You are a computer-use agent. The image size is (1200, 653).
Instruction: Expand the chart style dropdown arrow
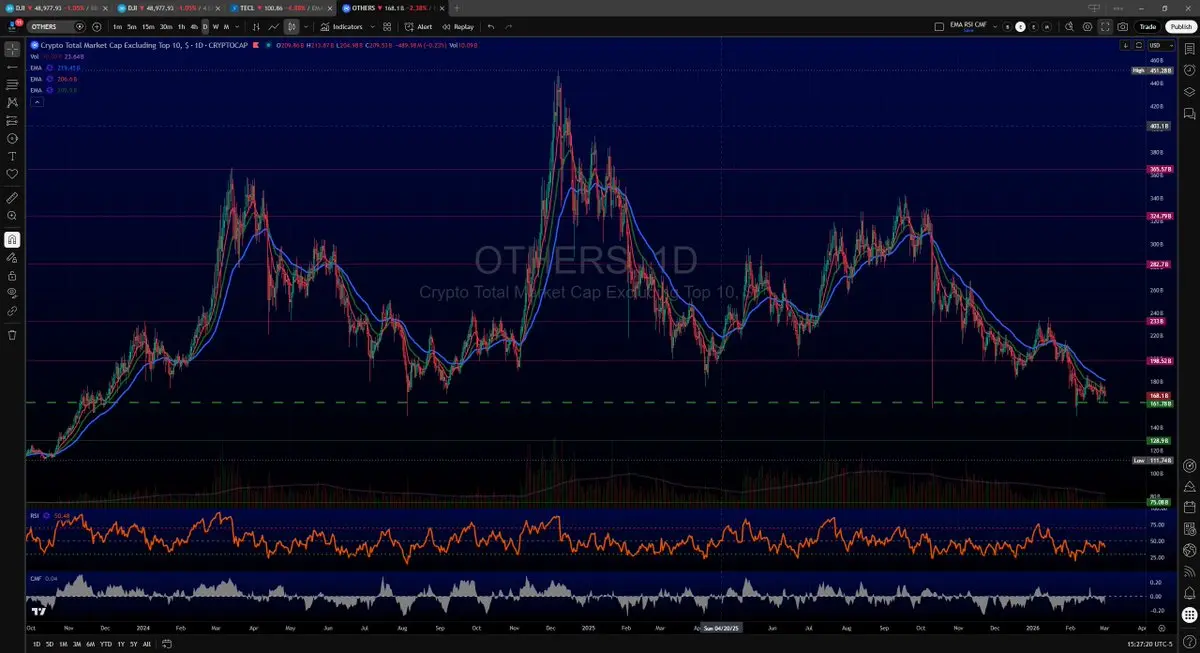[305, 27]
